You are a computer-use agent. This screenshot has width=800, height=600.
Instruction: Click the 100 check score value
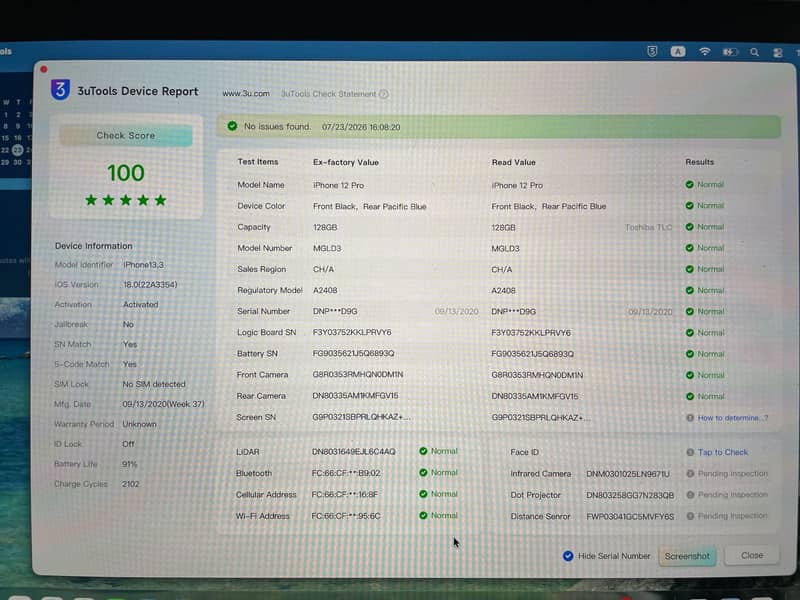click(126, 173)
